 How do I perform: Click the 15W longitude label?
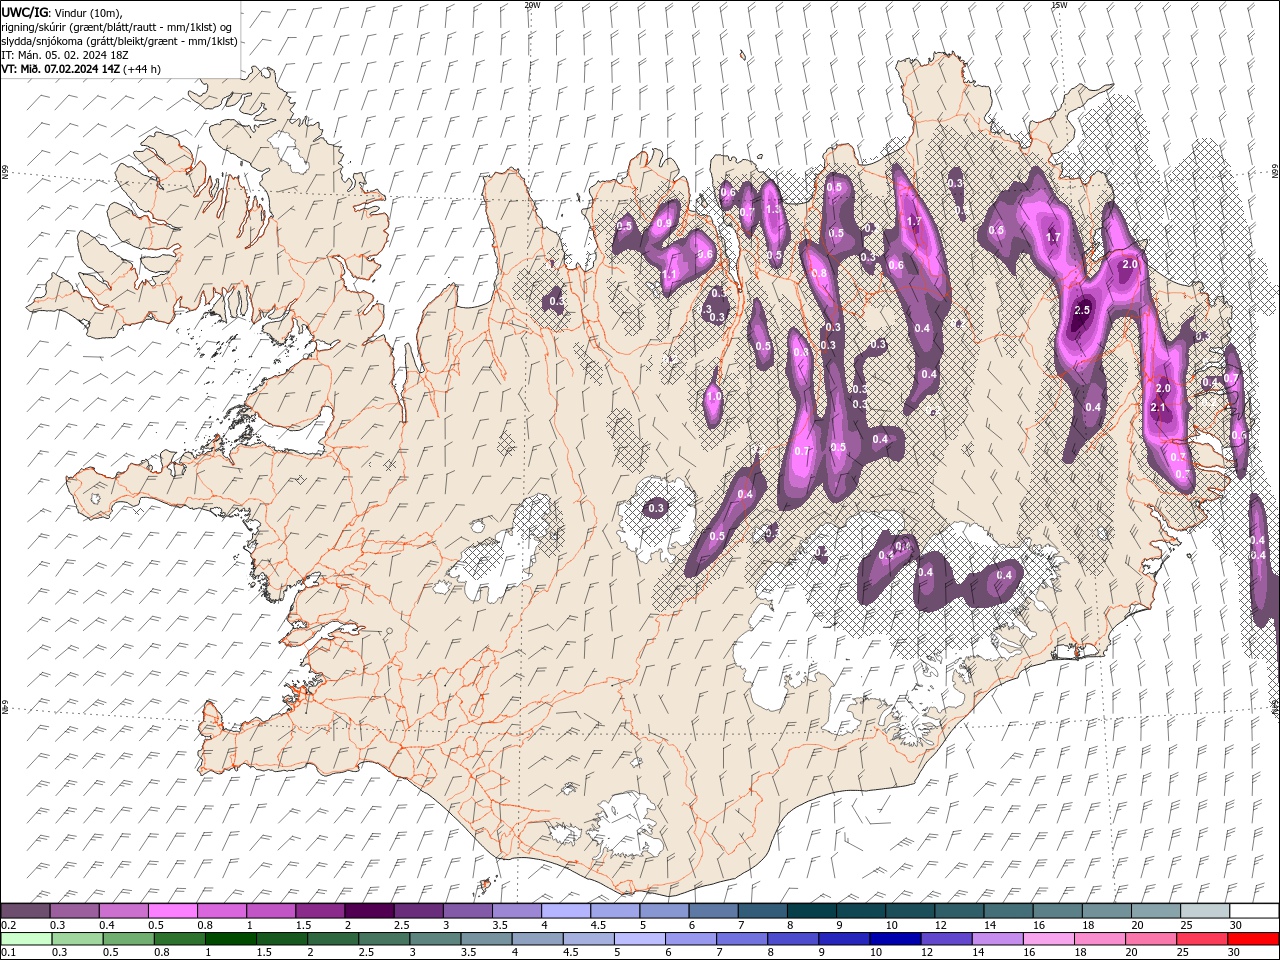1059,5
